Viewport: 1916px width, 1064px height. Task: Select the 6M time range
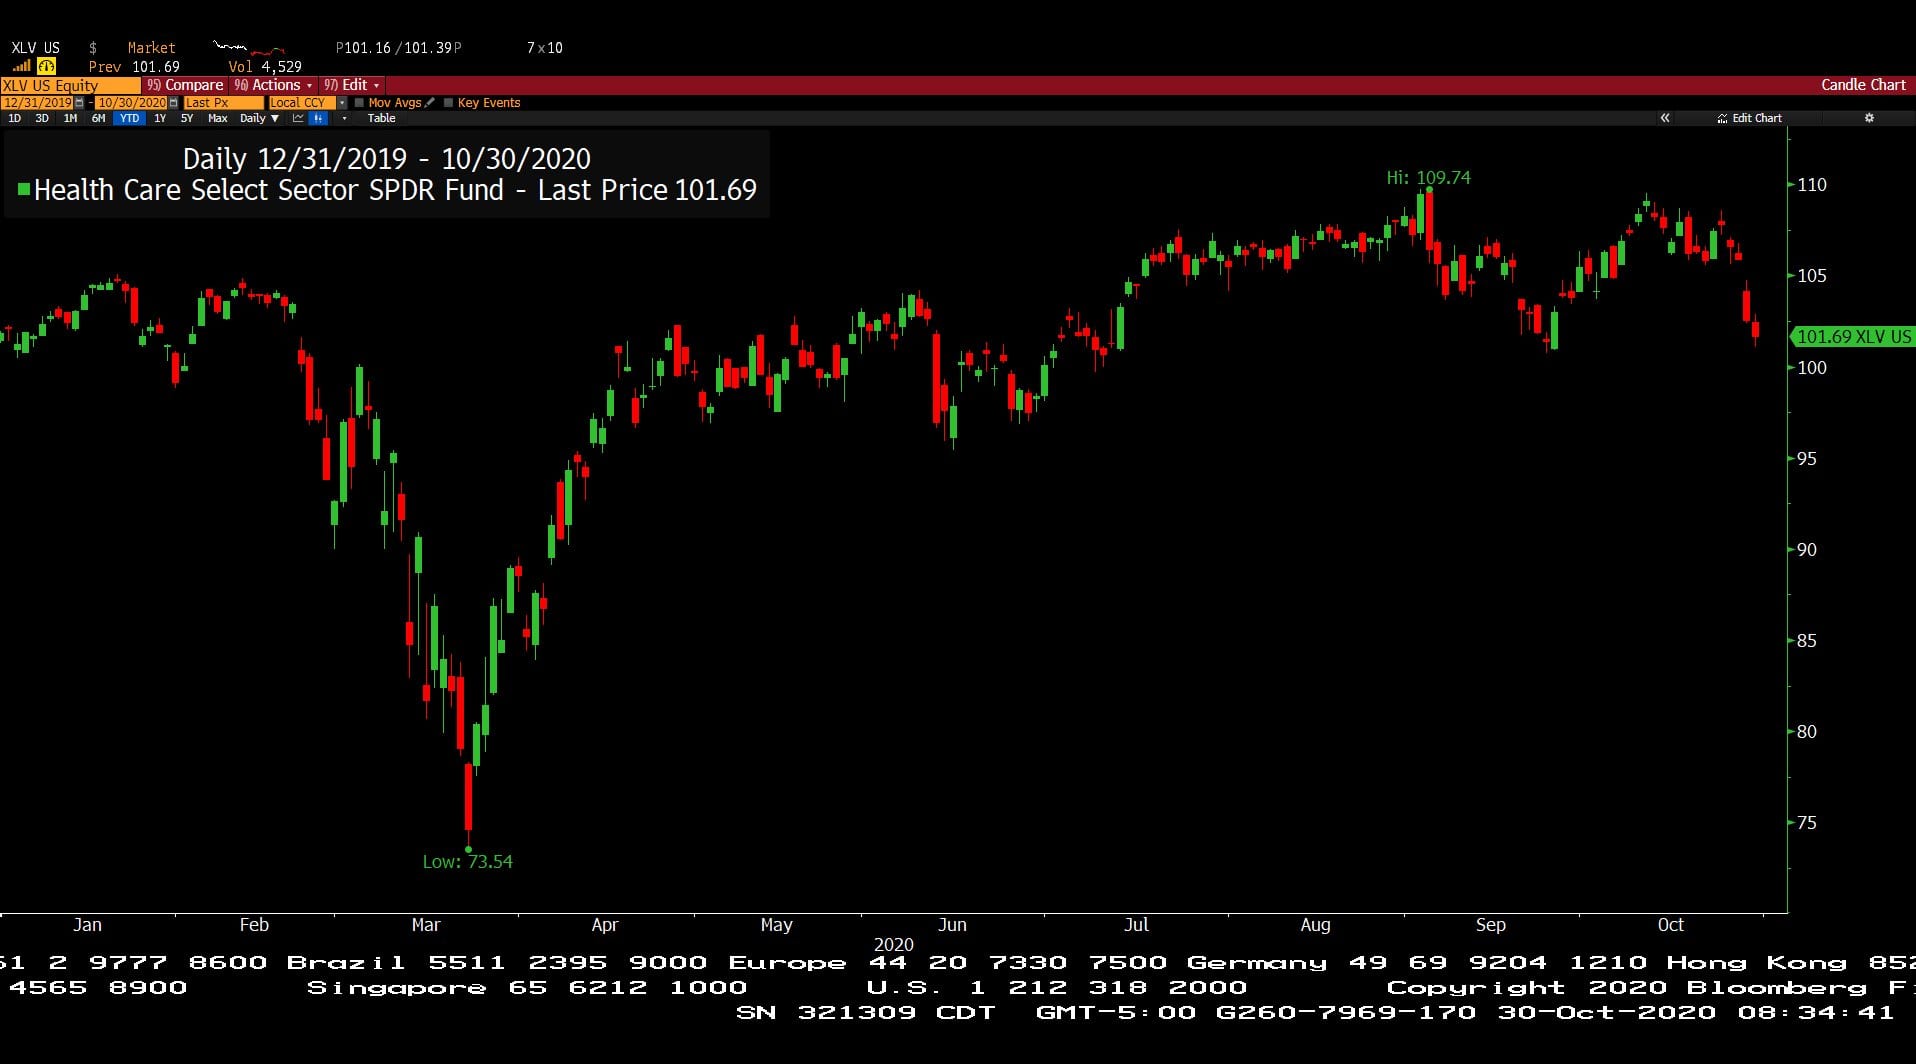pyautogui.click(x=98, y=118)
